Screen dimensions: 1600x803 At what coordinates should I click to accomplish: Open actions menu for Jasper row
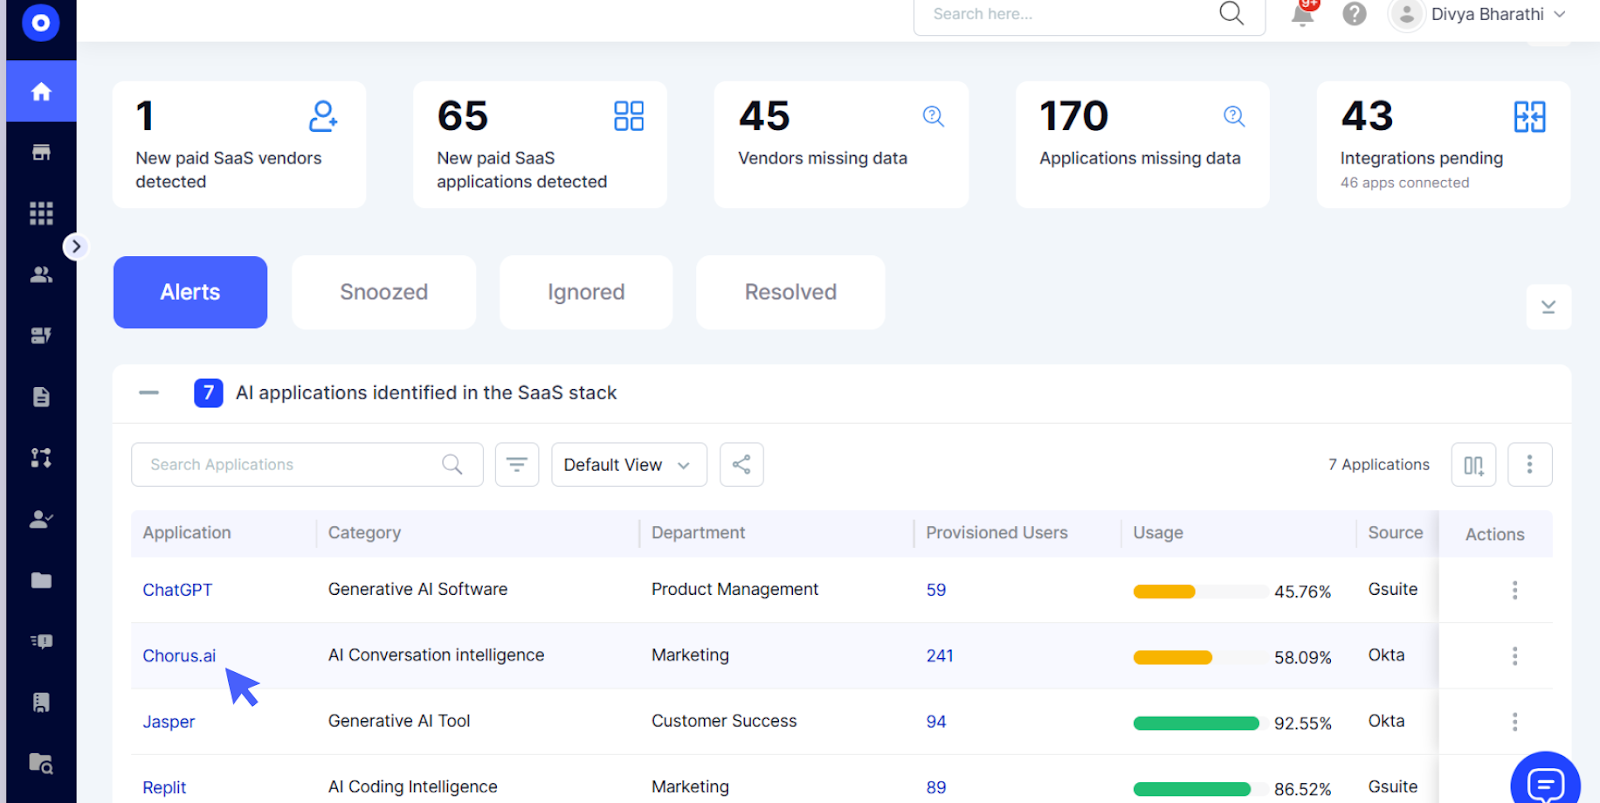point(1514,722)
